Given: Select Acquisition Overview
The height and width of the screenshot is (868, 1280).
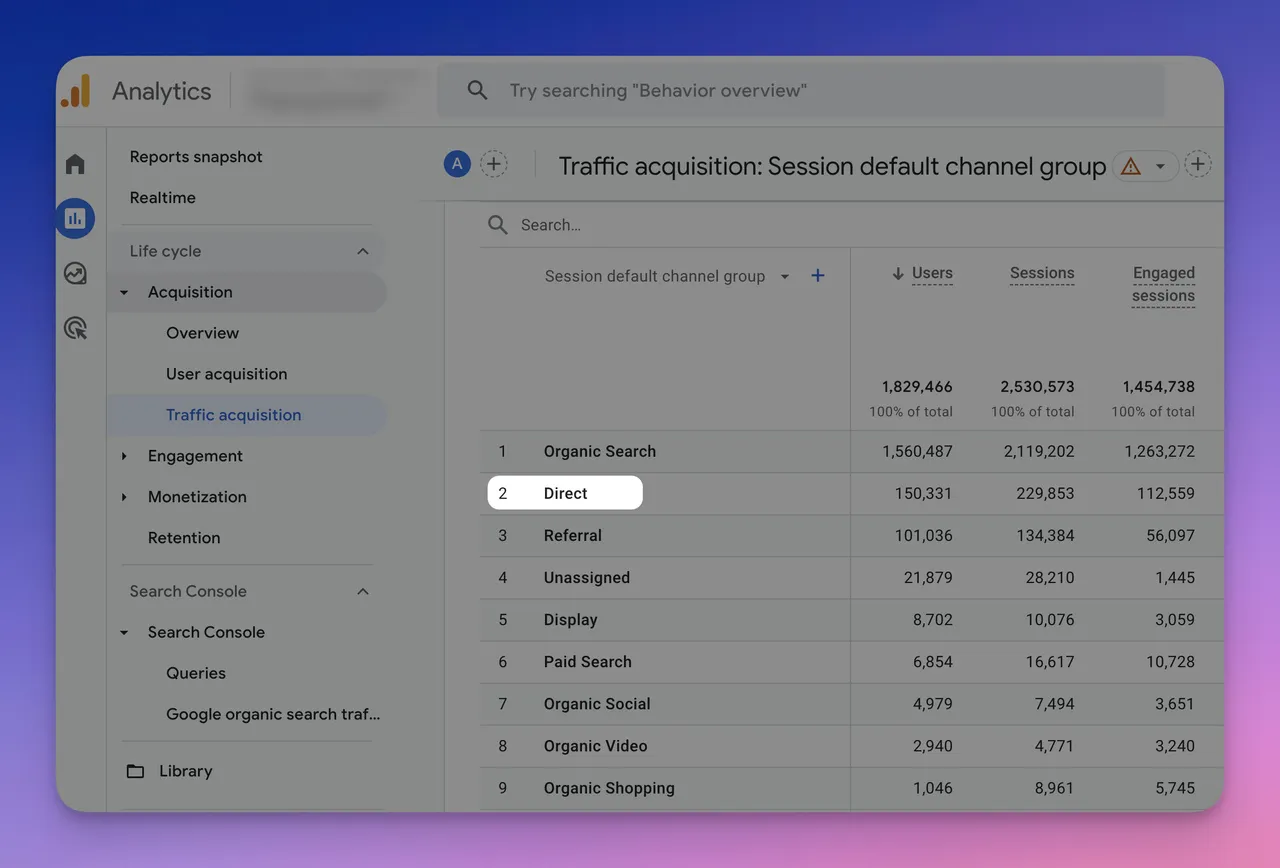Looking at the screenshot, I should pyautogui.click(x=203, y=333).
